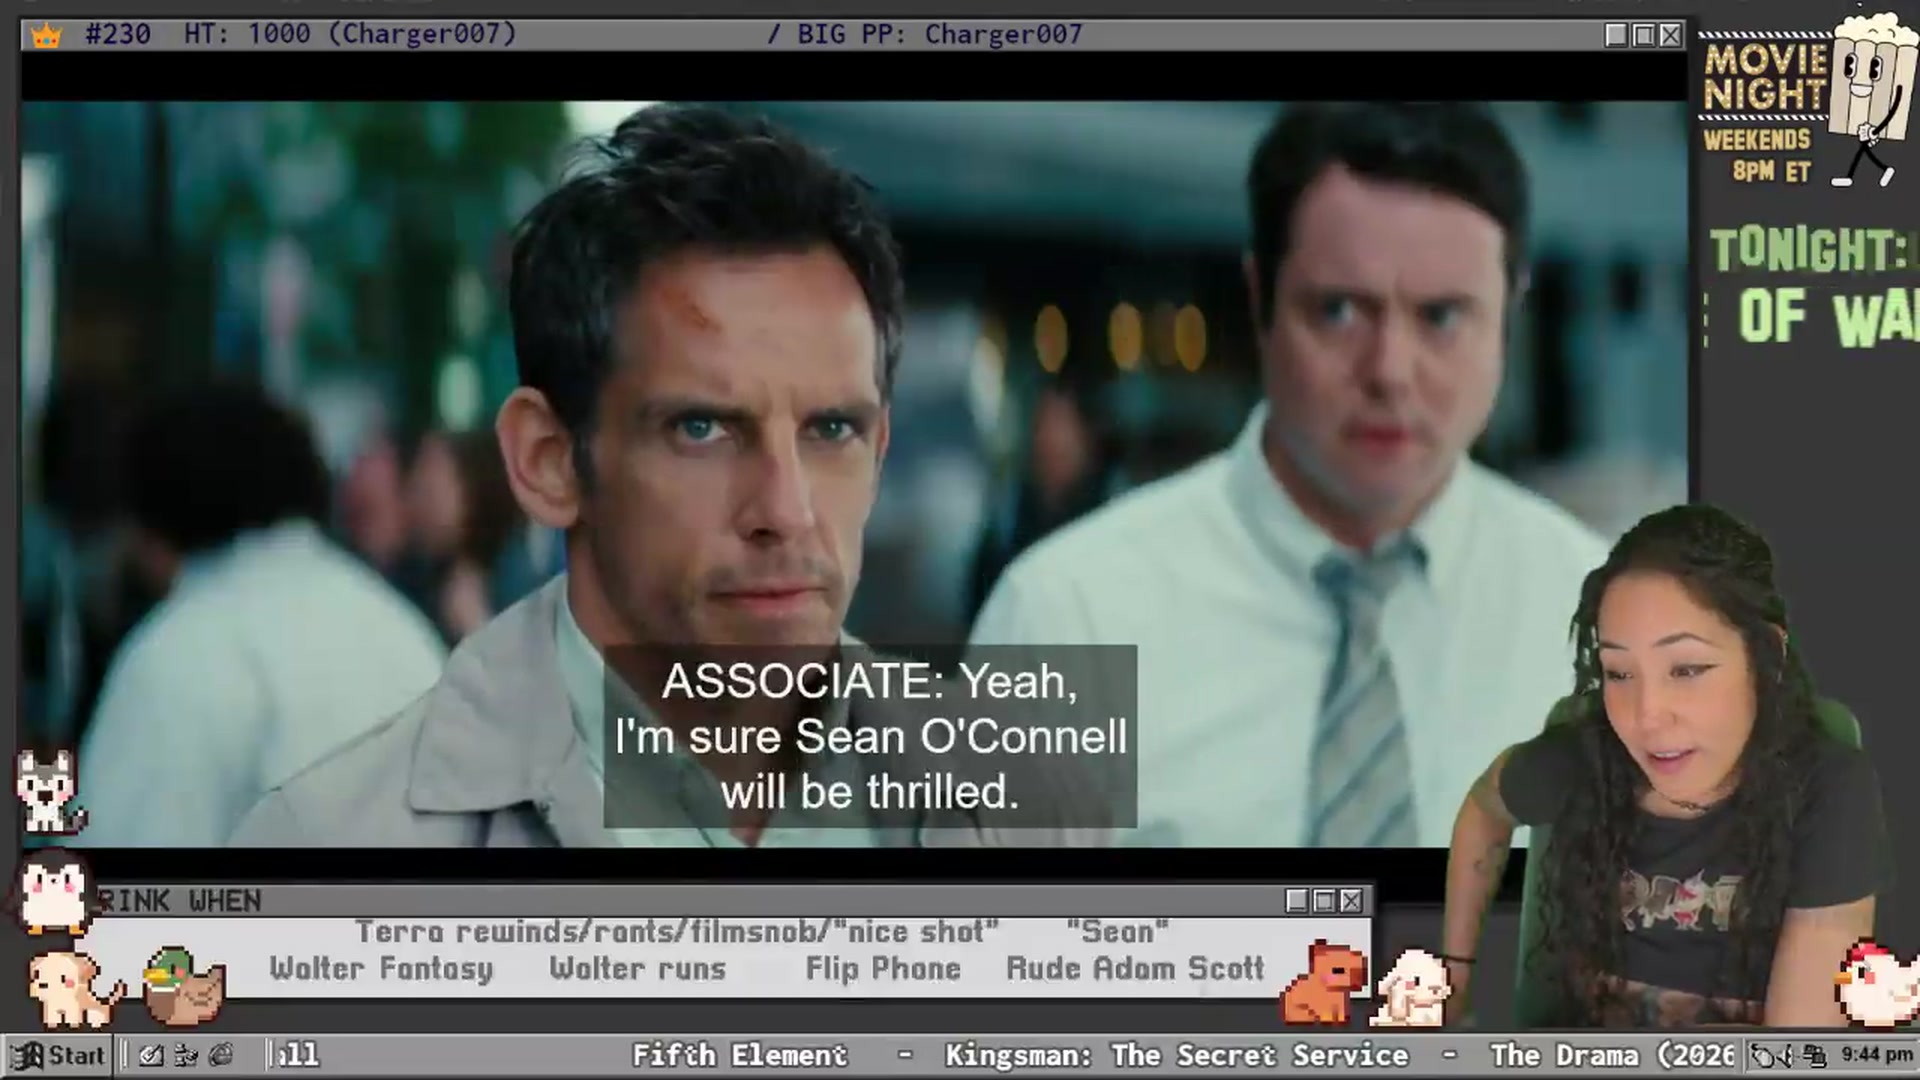
Task: Minimize the Drink When window
Action: tap(1297, 901)
